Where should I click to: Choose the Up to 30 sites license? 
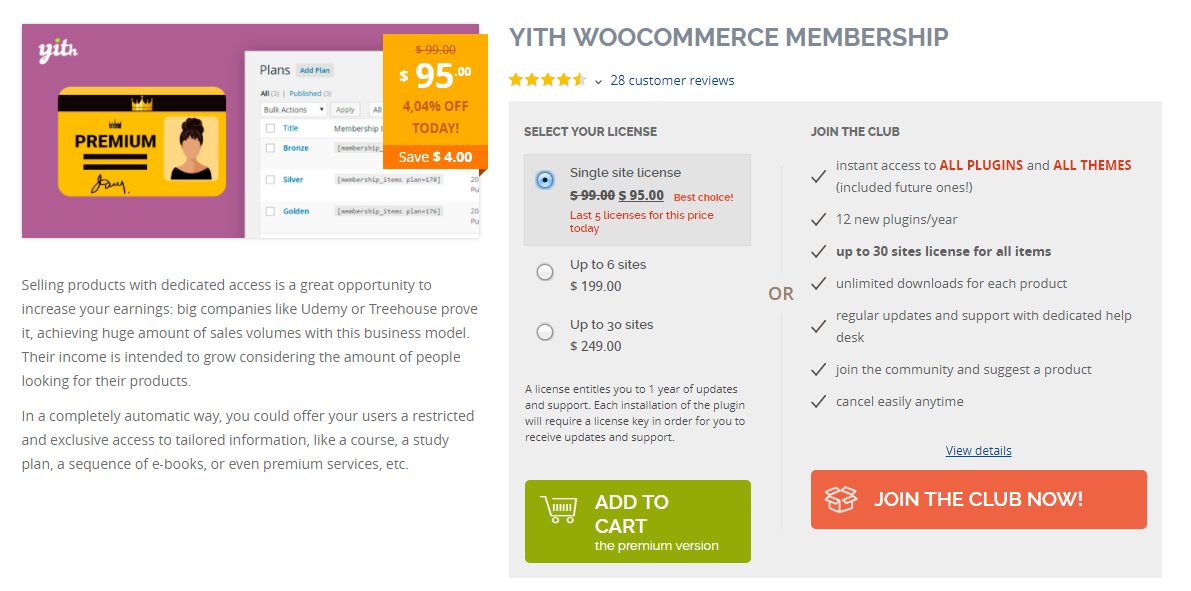(545, 332)
